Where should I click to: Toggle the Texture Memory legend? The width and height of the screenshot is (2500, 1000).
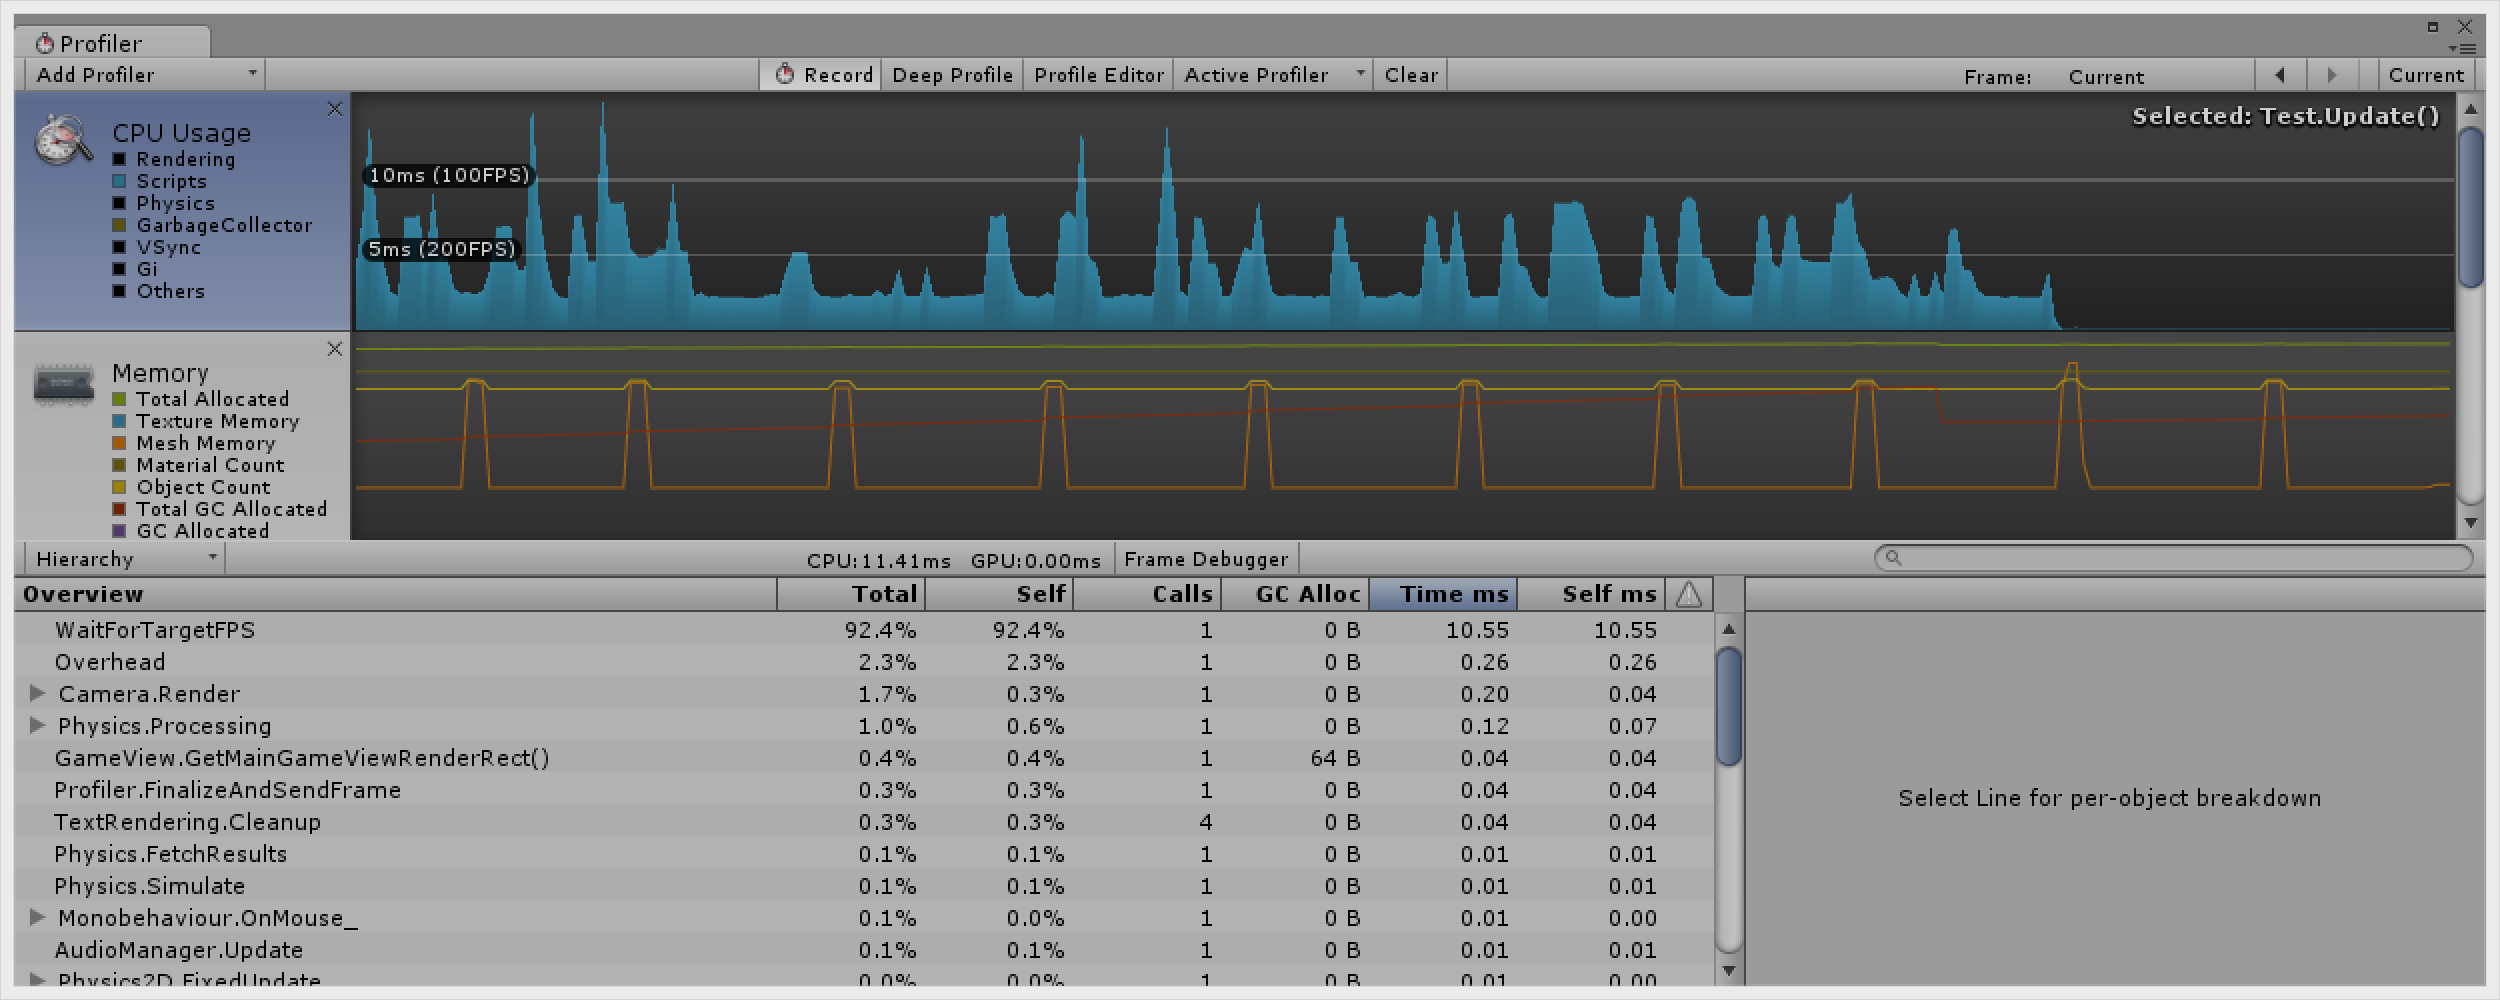point(119,421)
